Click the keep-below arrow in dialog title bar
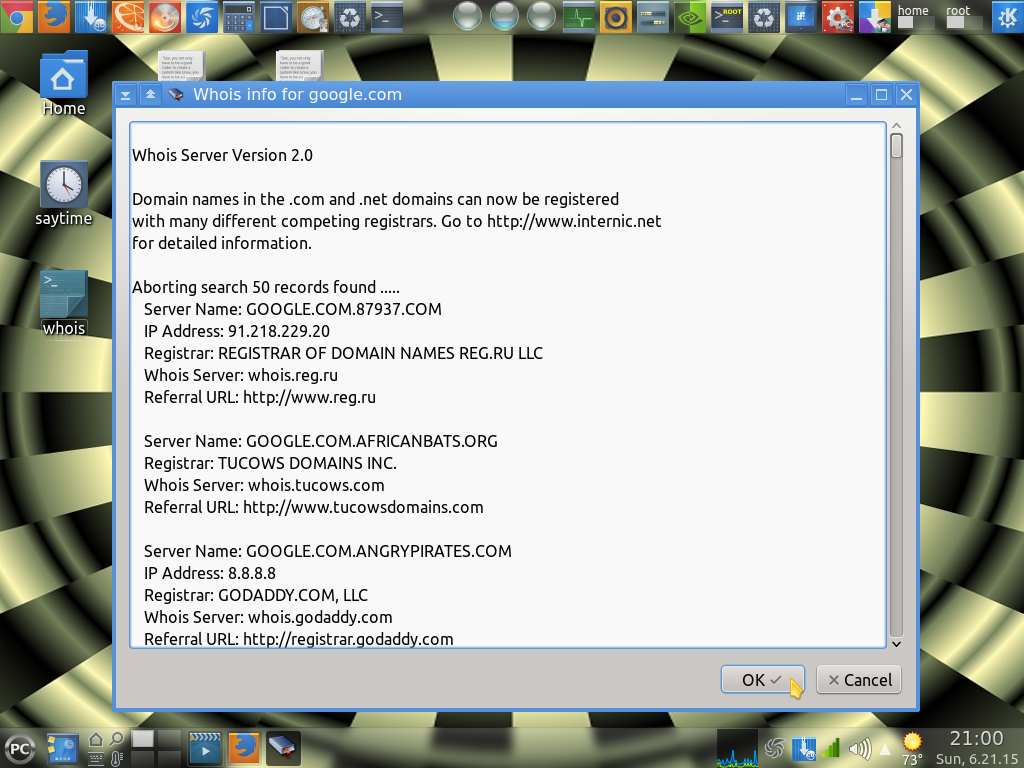 click(x=125, y=95)
